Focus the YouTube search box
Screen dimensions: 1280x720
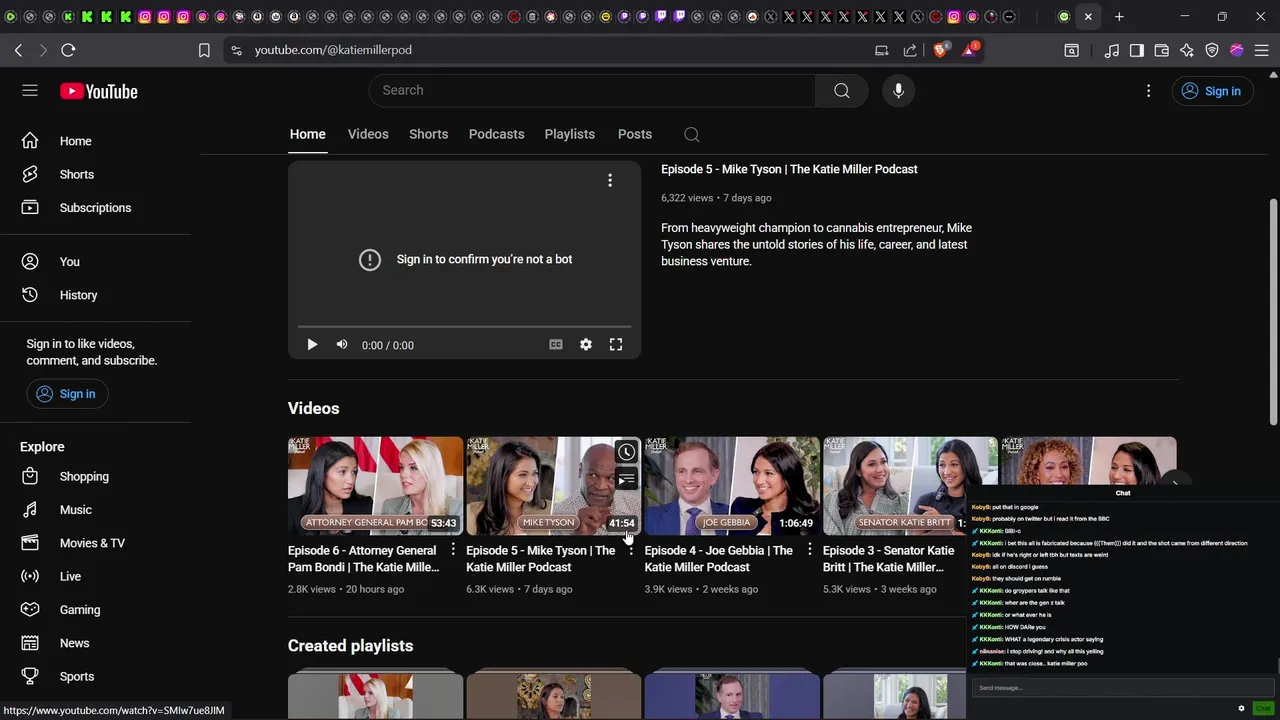[593, 90]
